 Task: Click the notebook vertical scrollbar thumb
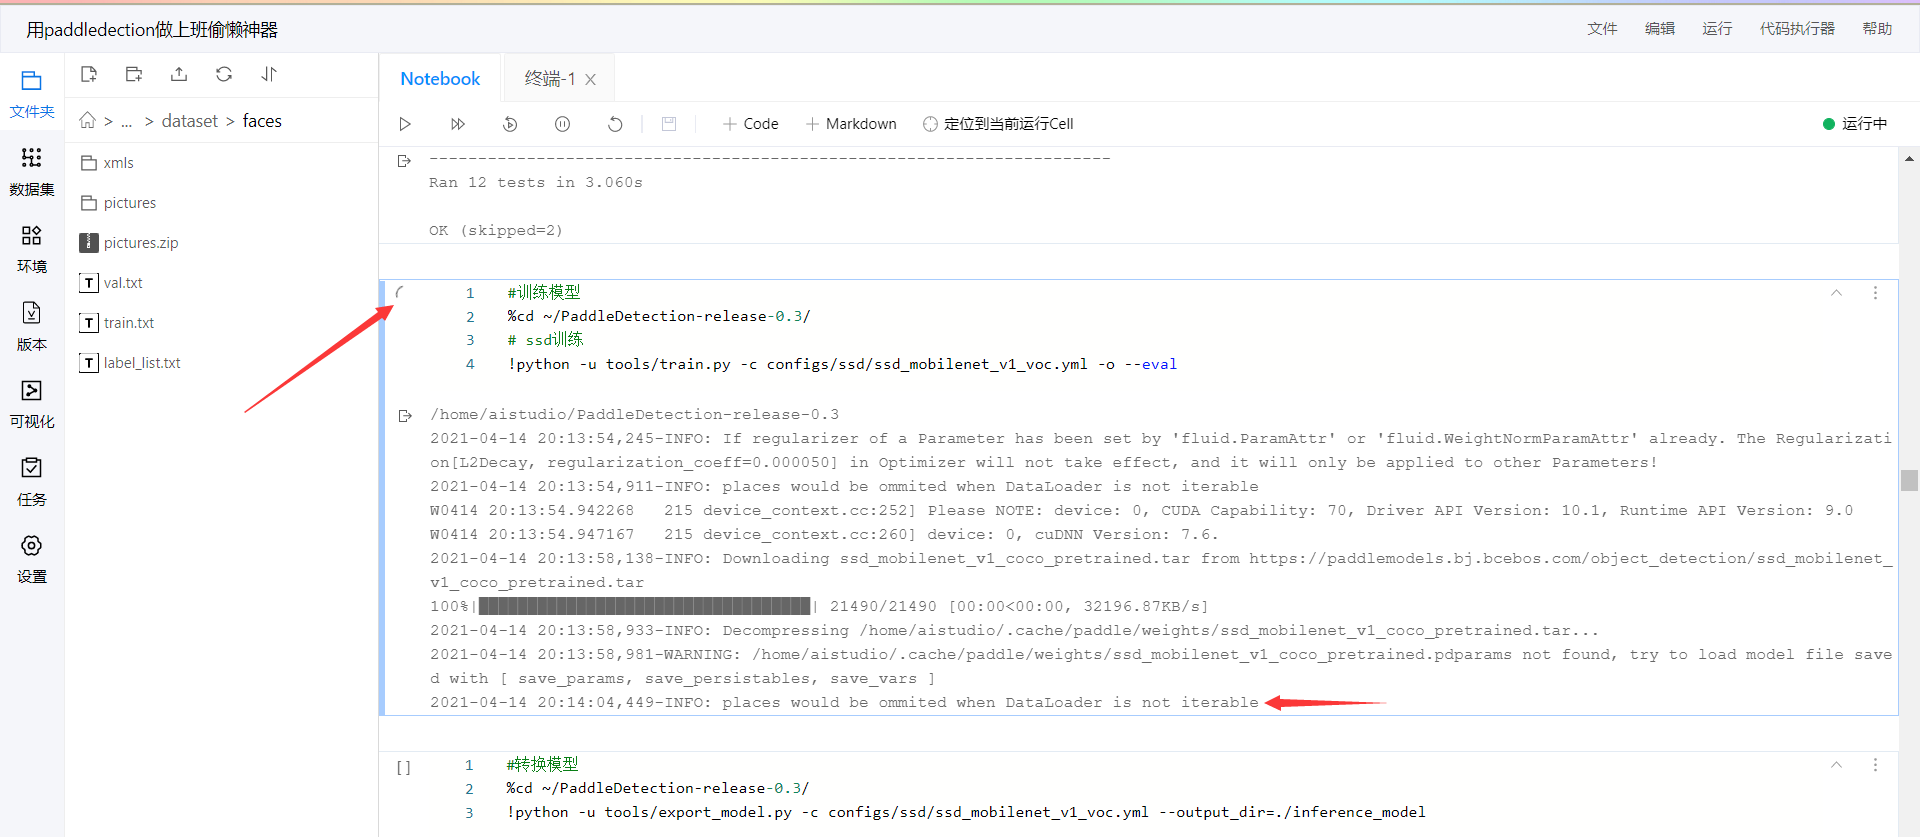pos(1909,480)
